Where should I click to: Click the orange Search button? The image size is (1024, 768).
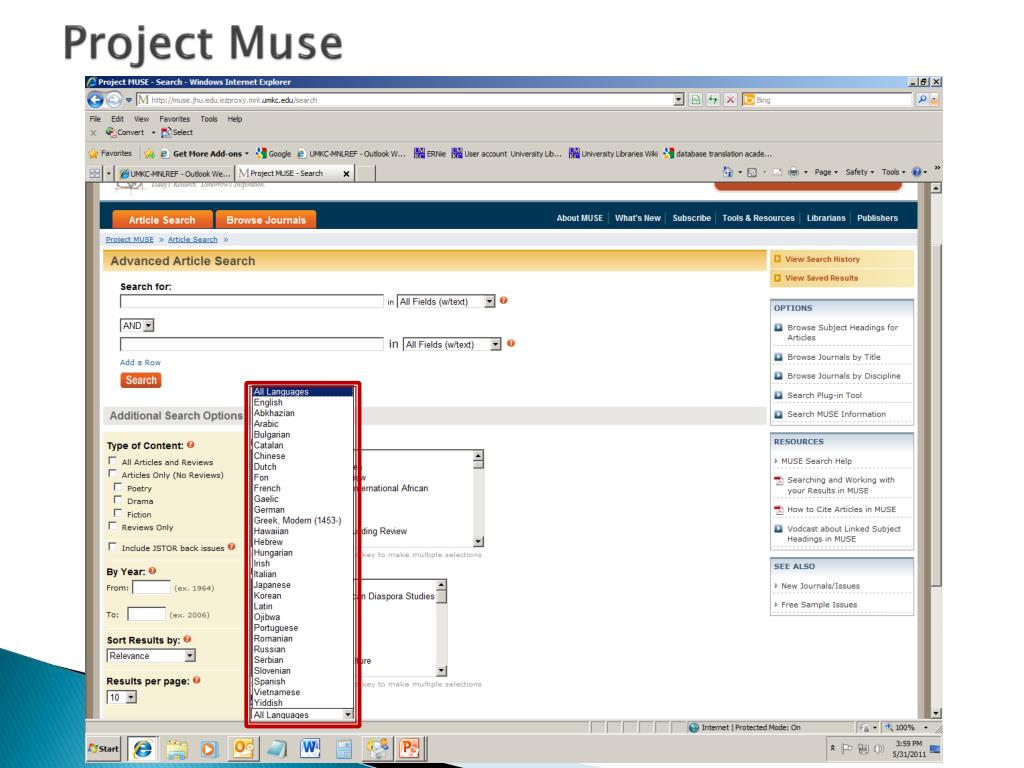pos(141,380)
